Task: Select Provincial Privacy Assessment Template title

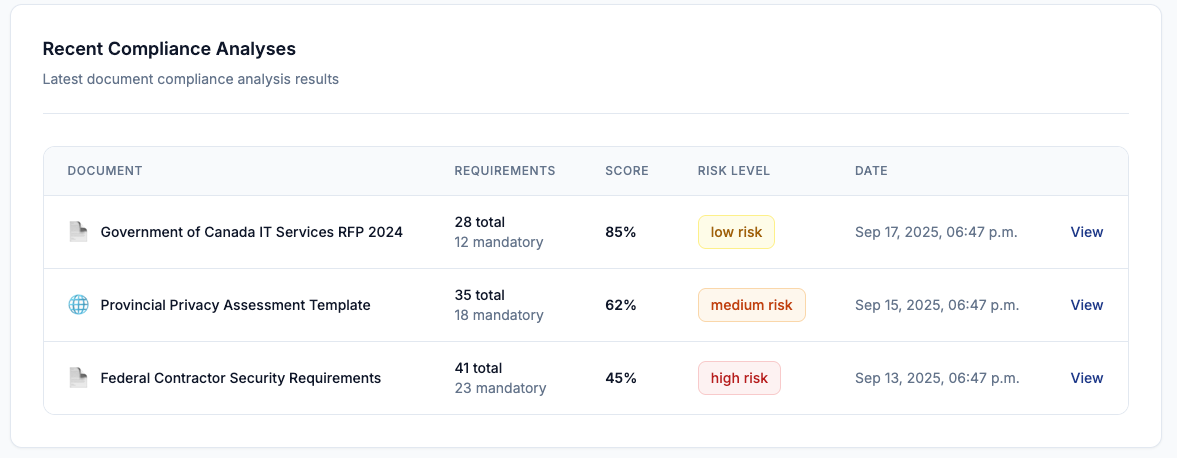Action: point(235,305)
